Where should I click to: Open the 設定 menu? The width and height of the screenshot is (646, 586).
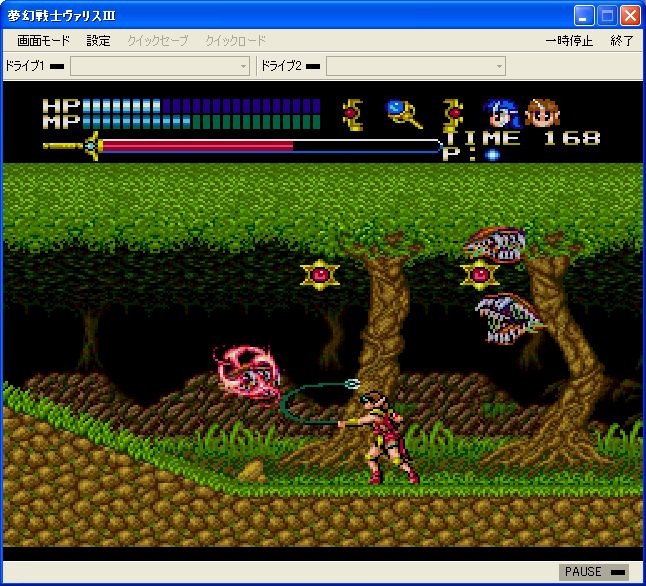pos(98,41)
